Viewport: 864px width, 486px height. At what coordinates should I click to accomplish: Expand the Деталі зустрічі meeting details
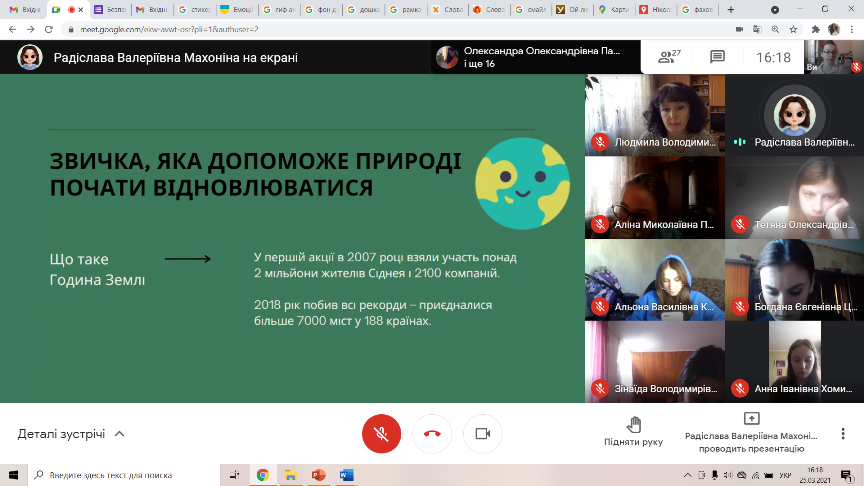pos(71,434)
